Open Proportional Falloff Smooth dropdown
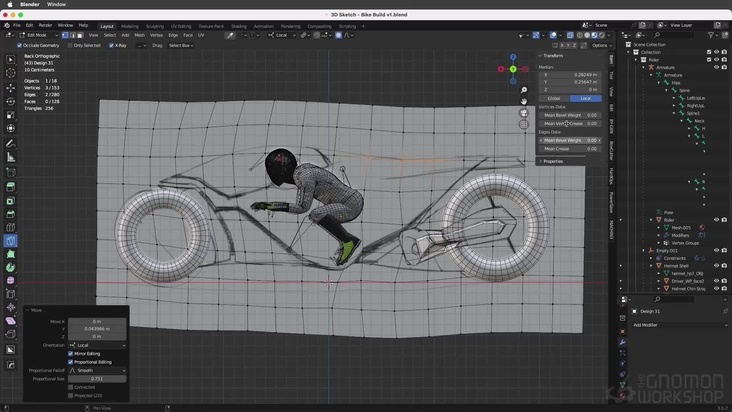The image size is (732, 412). click(x=97, y=370)
